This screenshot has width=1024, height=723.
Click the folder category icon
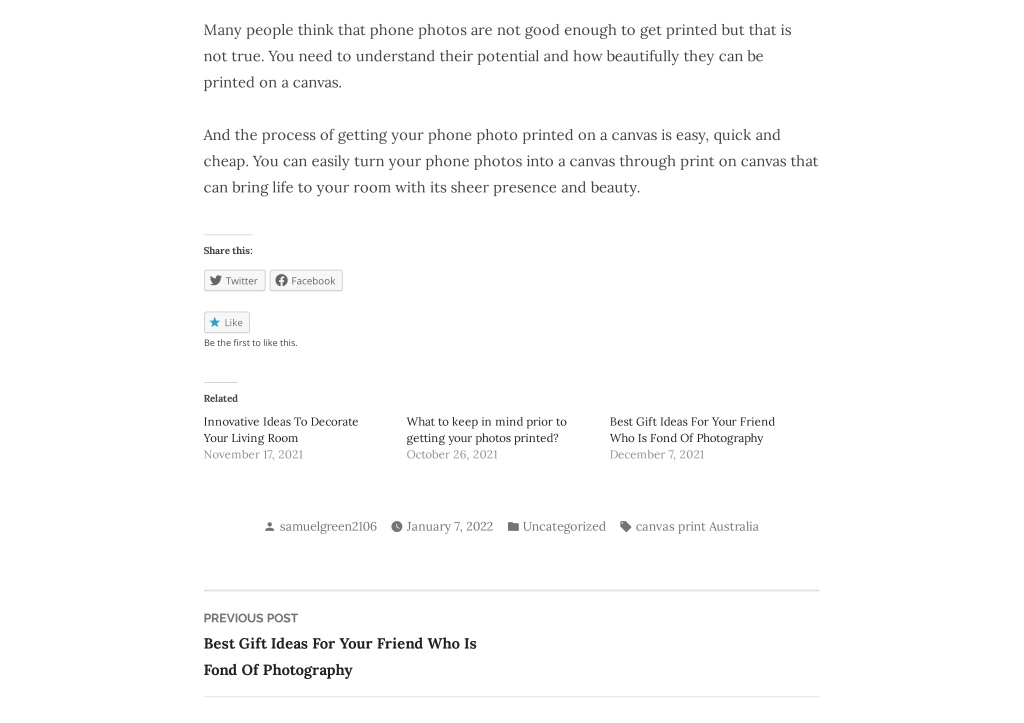[x=513, y=526]
